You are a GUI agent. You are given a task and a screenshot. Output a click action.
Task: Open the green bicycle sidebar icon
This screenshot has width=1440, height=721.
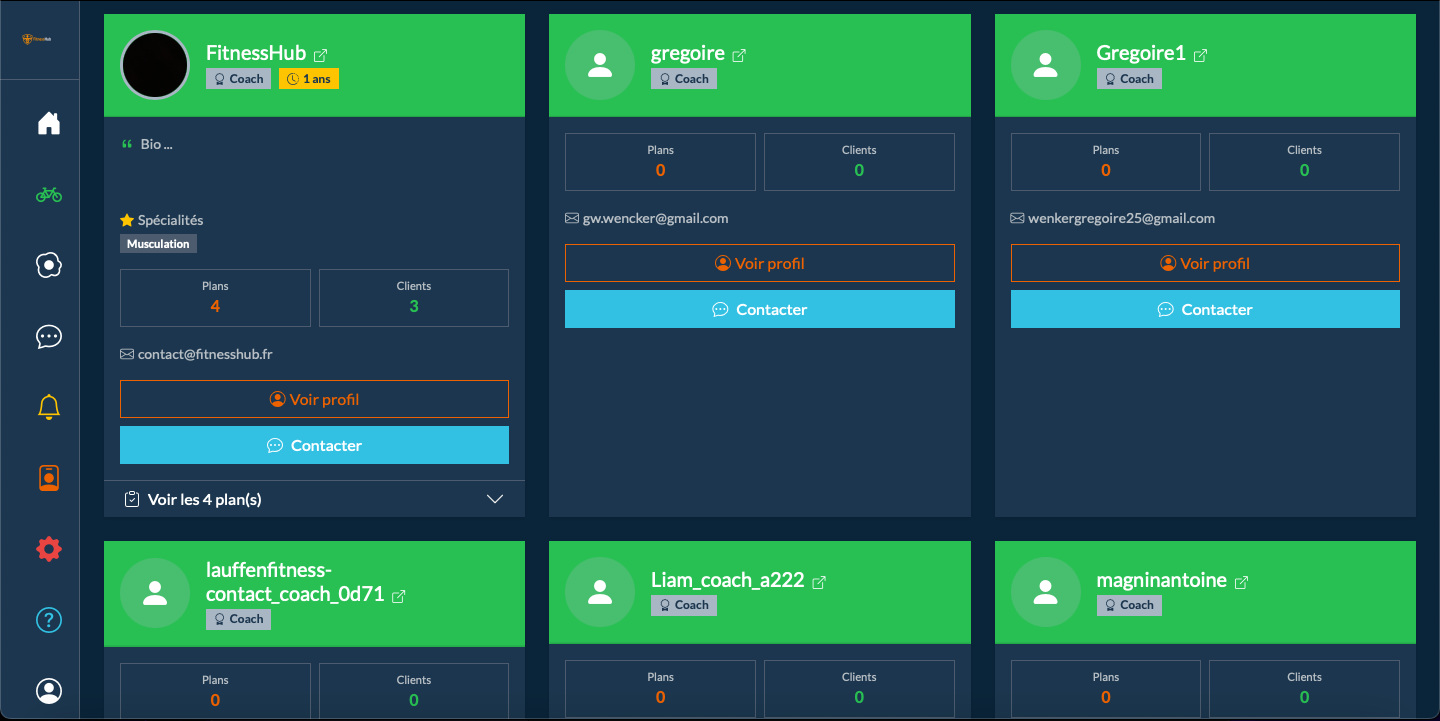[49, 195]
